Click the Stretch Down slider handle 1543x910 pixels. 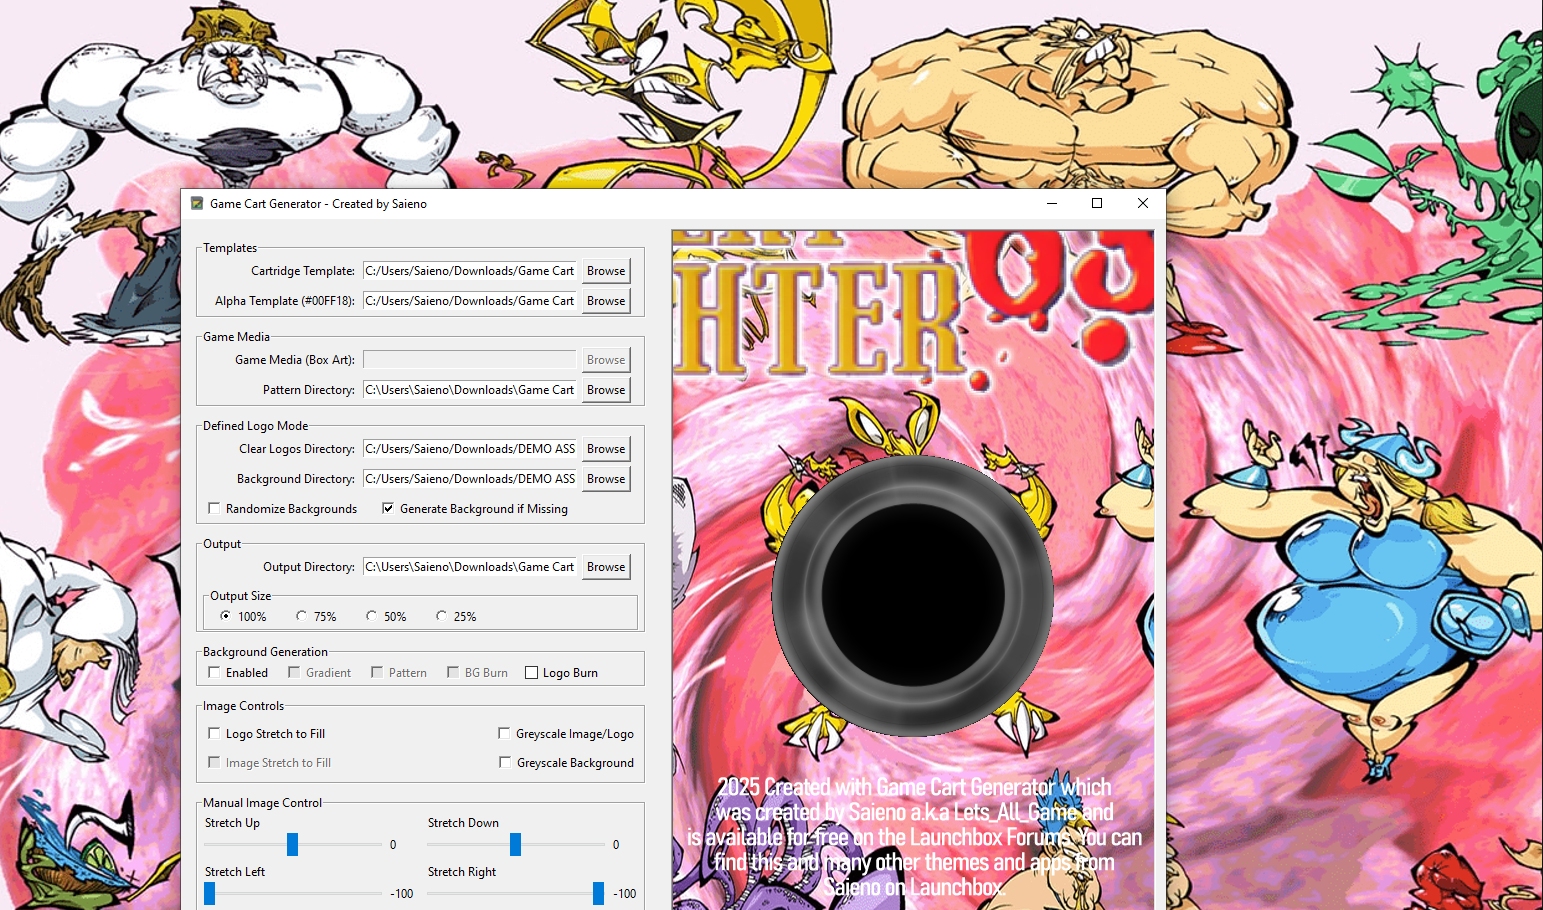pos(515,844)
